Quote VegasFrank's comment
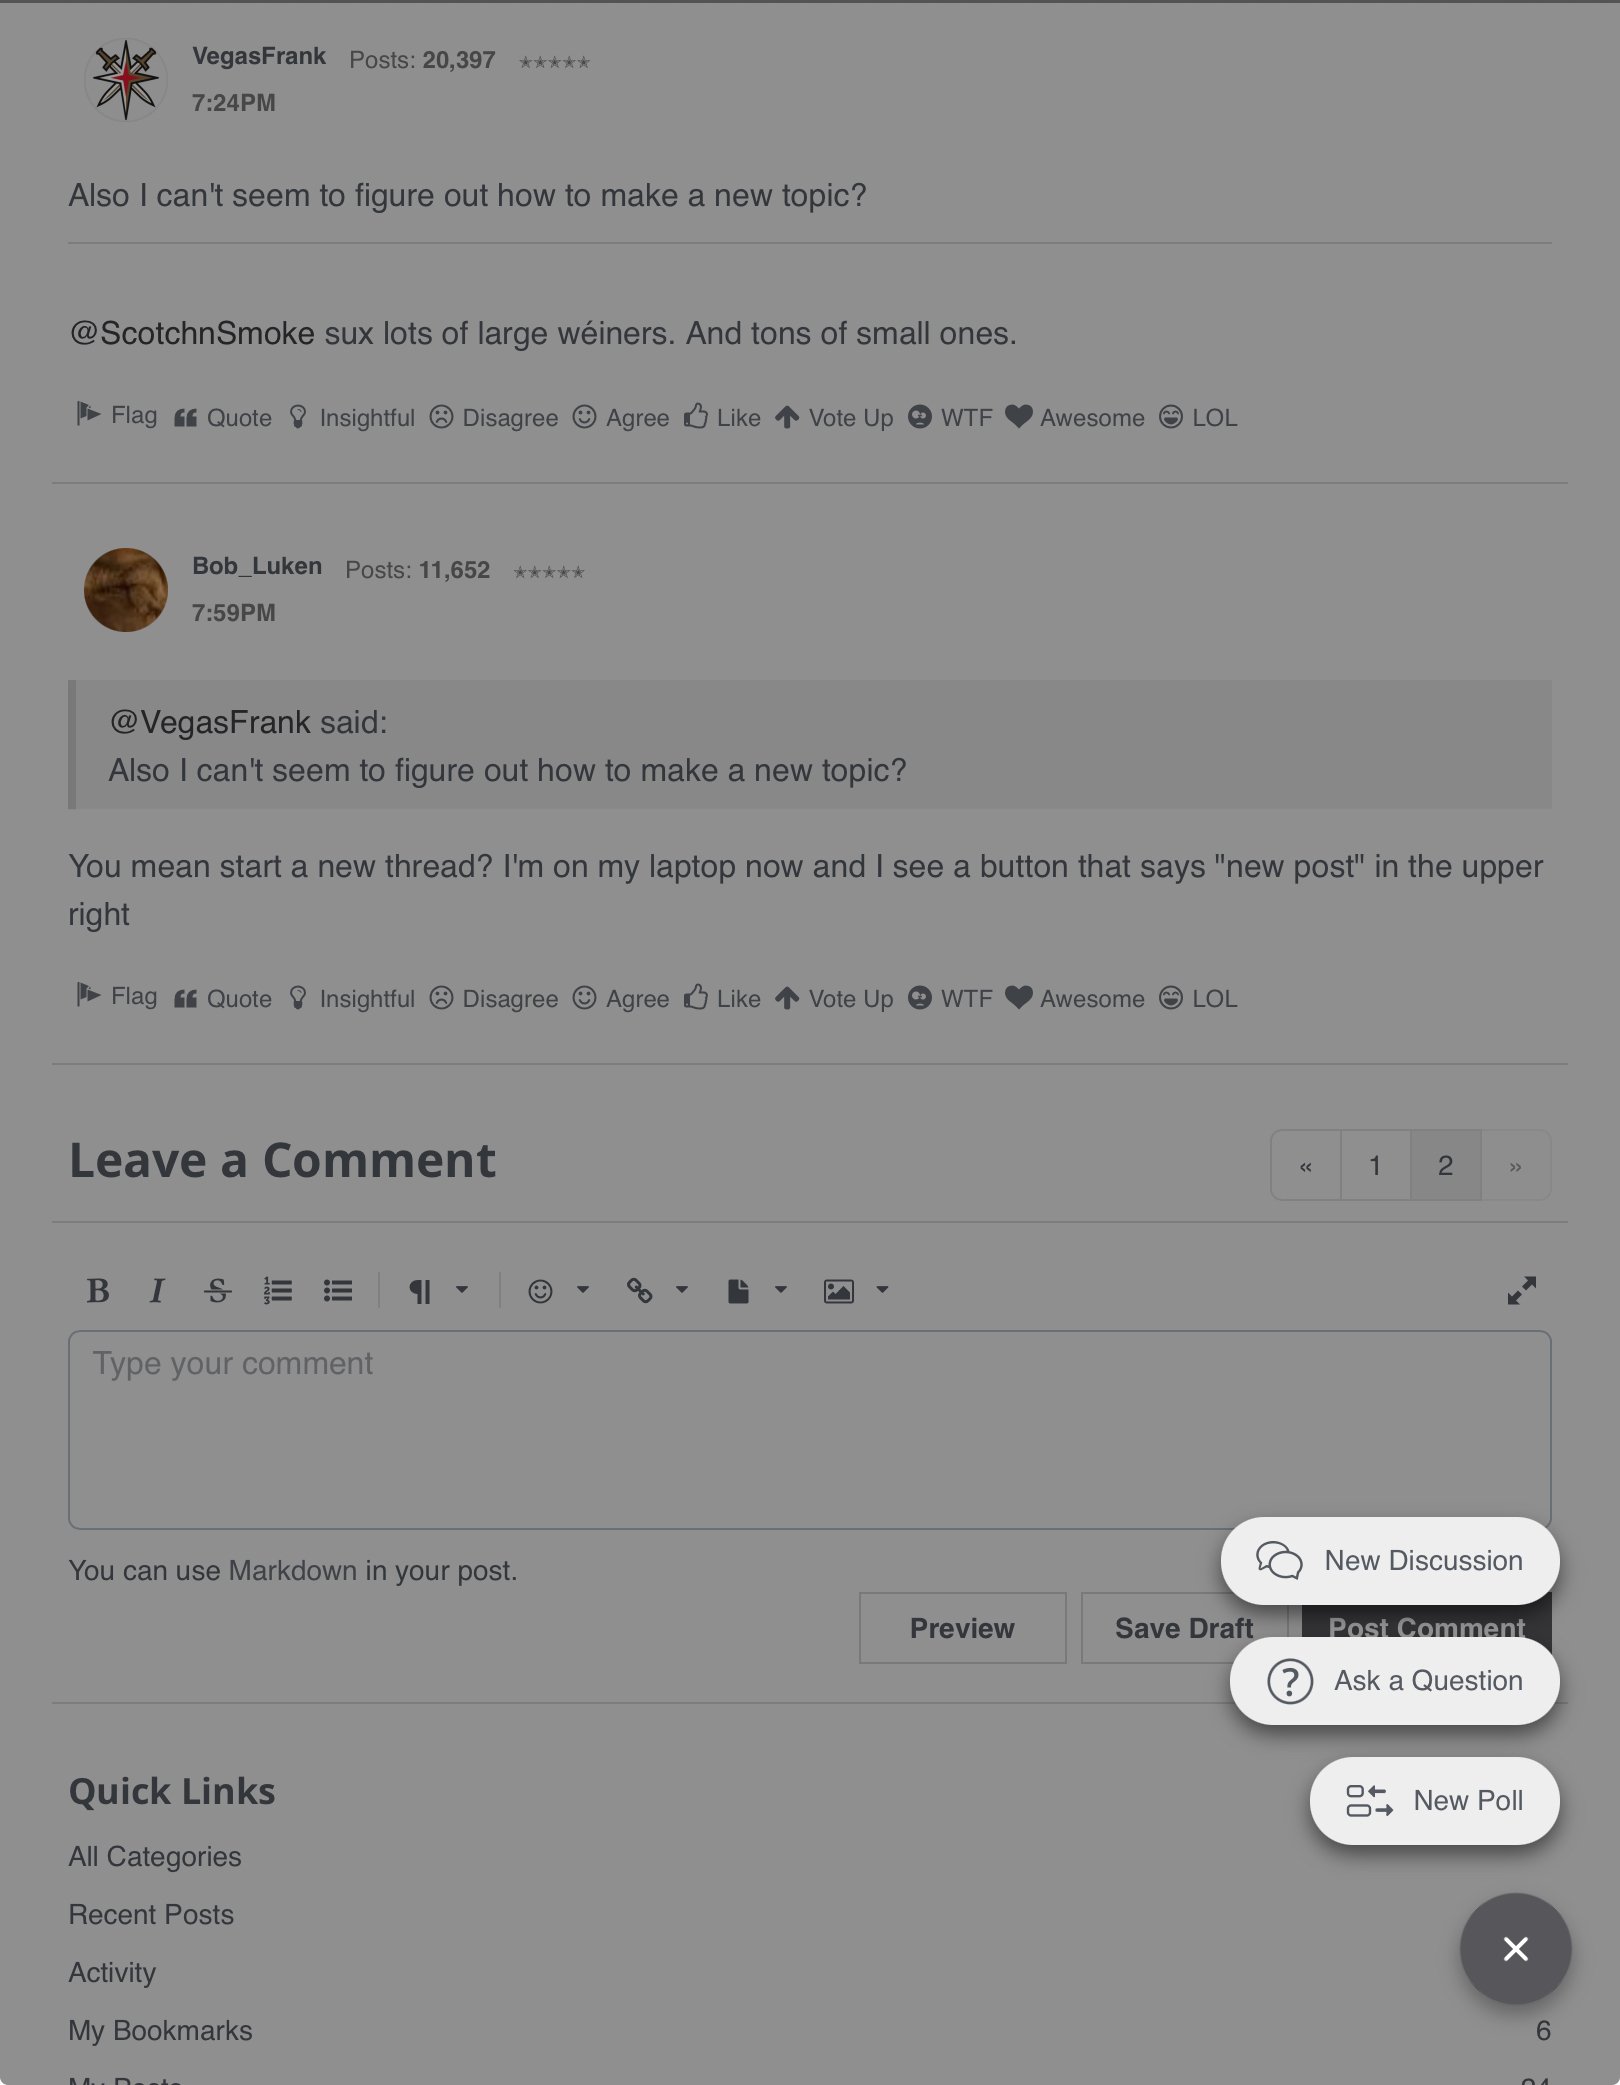 click(x=223, y=418)
